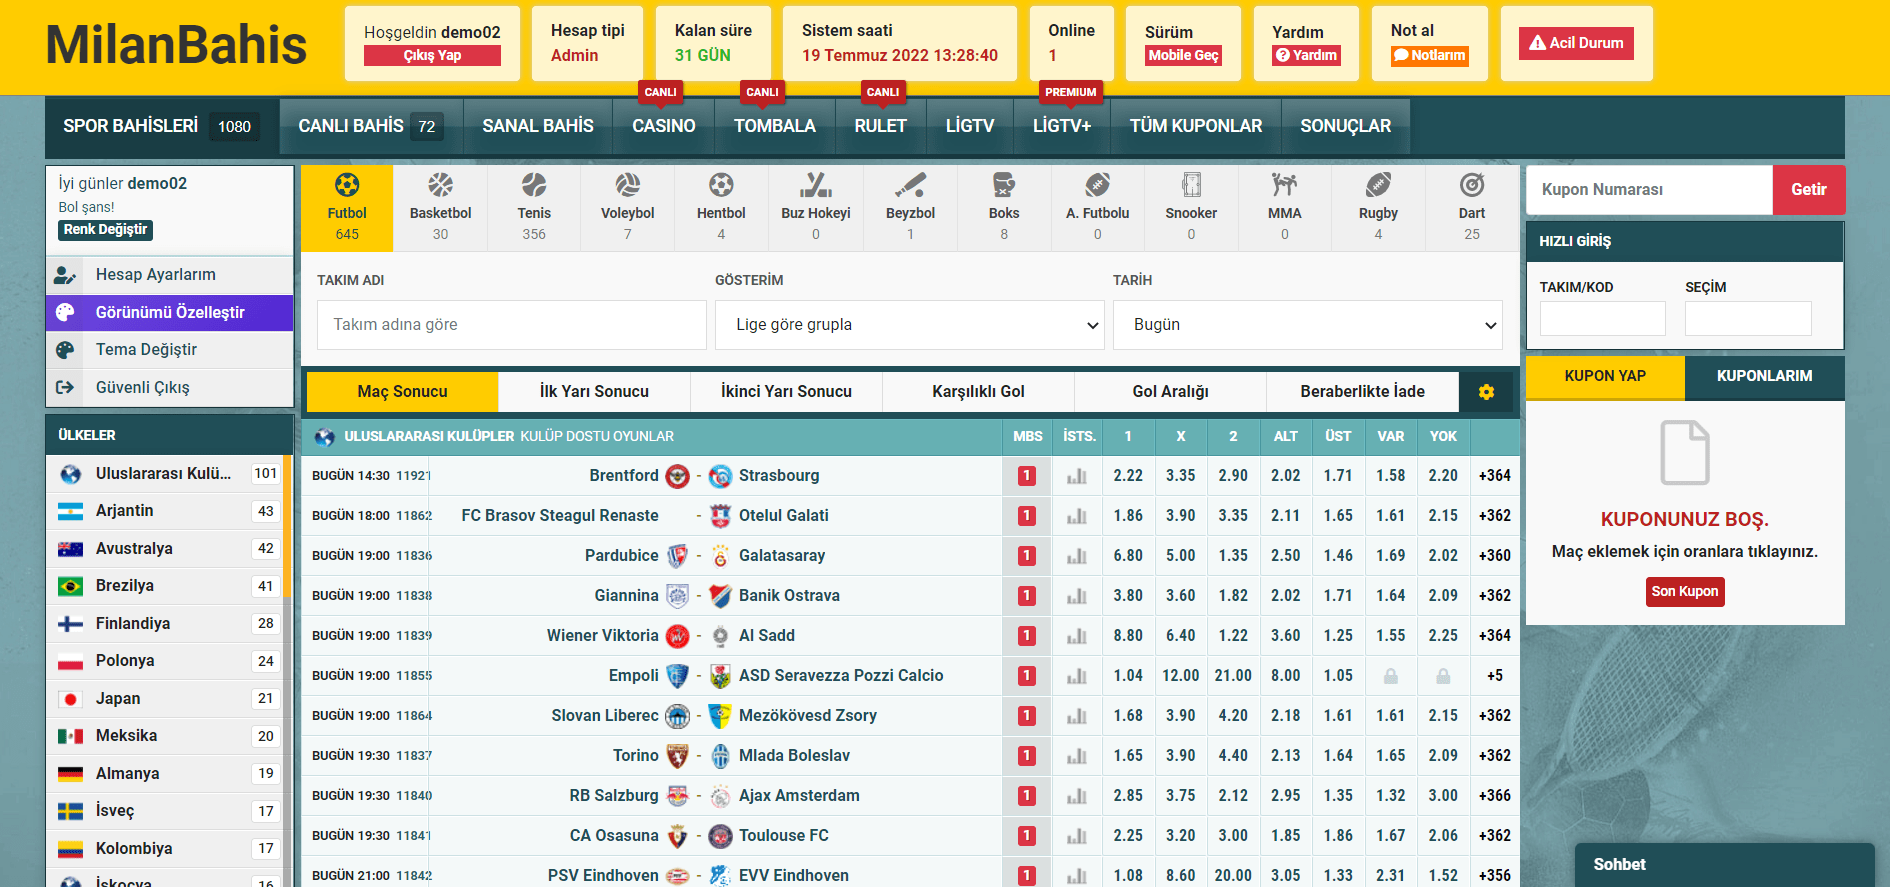Select the Rugby sport icon
The width and height of the screenshot is (1890, 887).
pos(1378,185)
